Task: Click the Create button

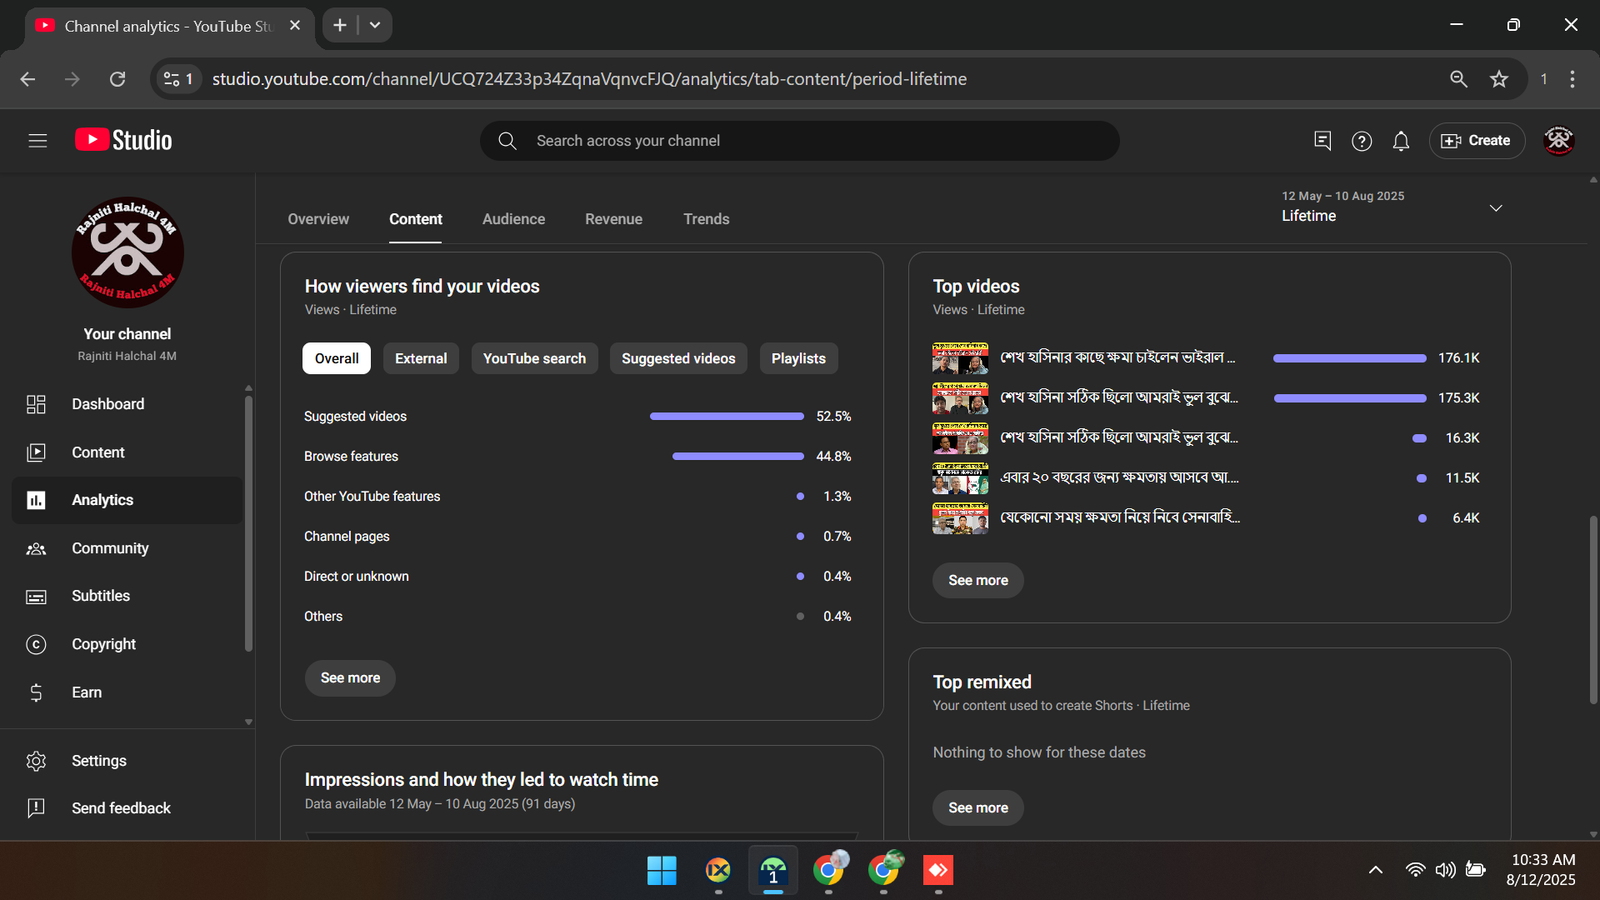Action: point(1476,141)
